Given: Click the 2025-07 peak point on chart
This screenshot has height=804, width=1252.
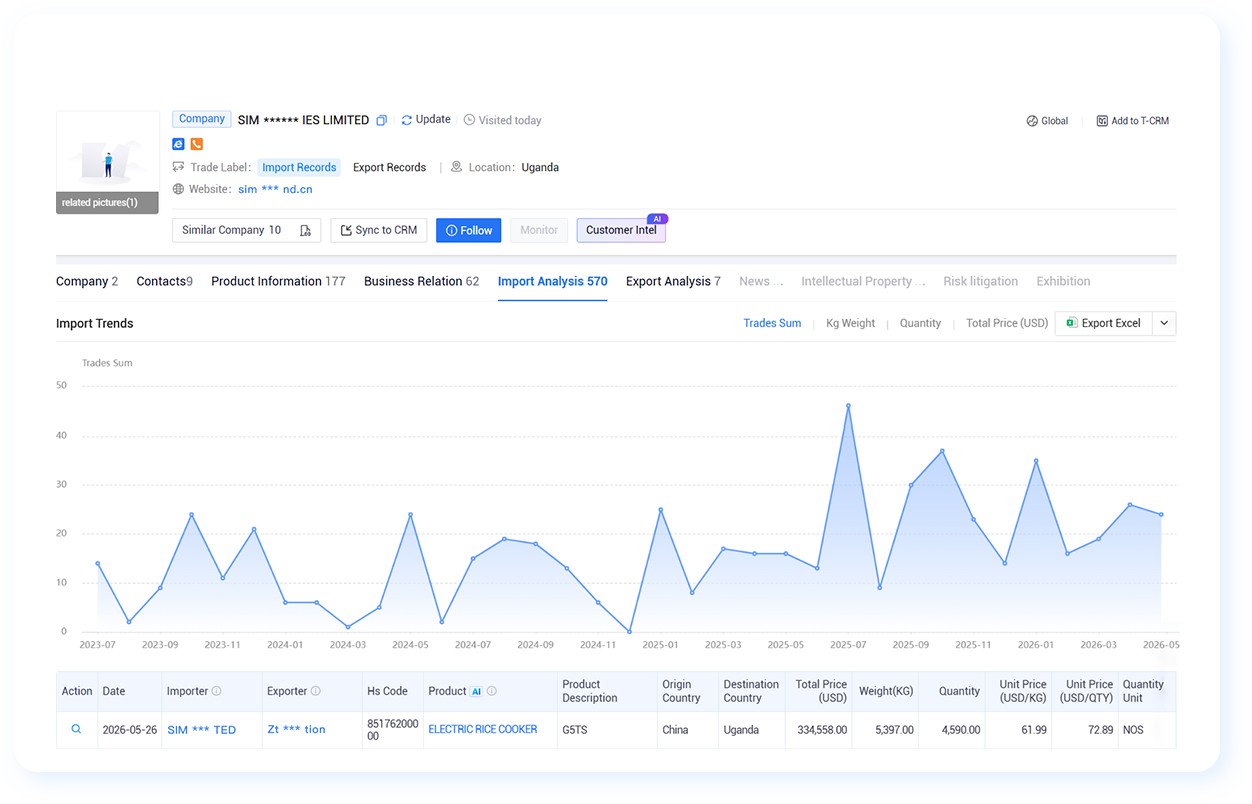Looking at the screenshot, I should pos(848,406).
